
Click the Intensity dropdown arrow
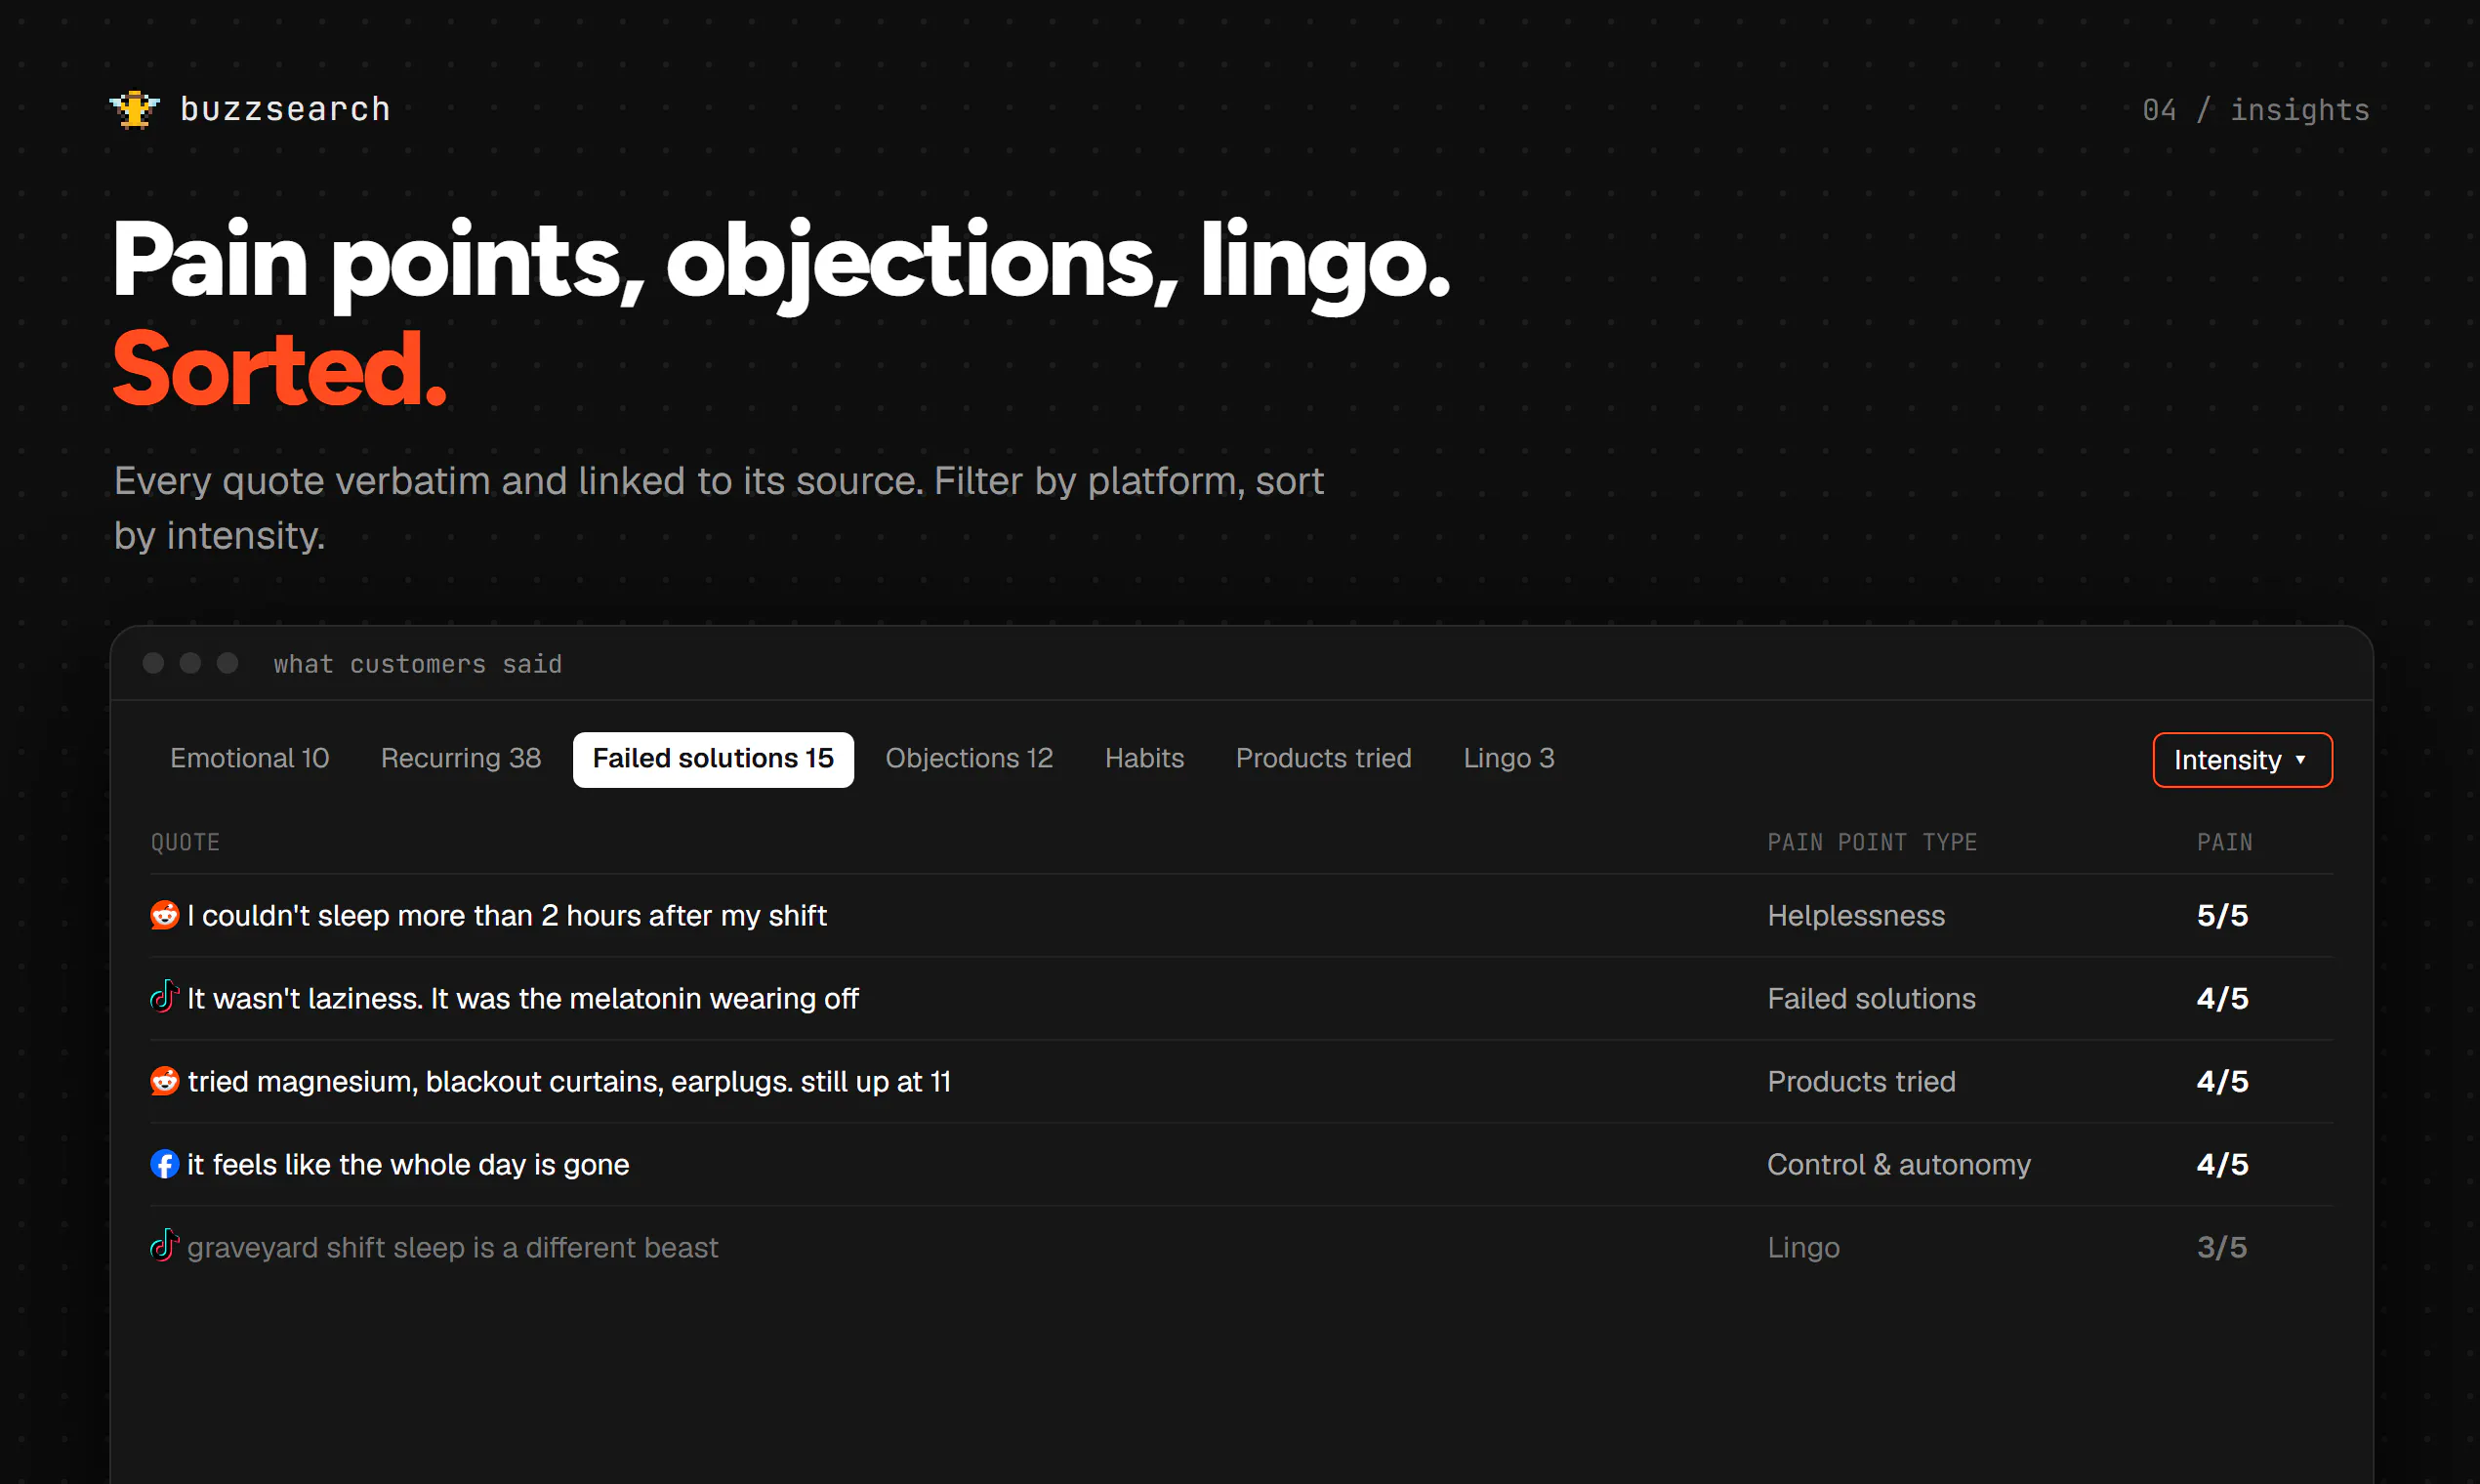pyautogui.click(x=2301, y=760)
